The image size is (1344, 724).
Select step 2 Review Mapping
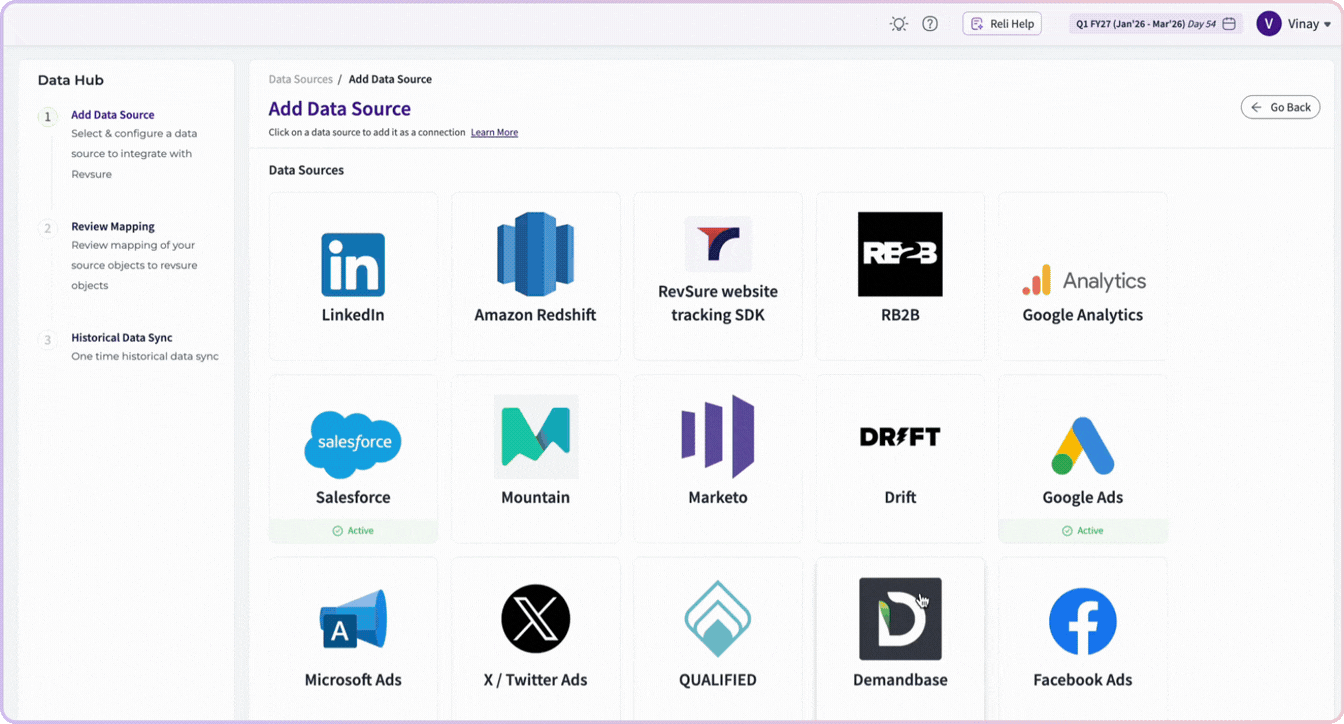click(x=113, y=227)
